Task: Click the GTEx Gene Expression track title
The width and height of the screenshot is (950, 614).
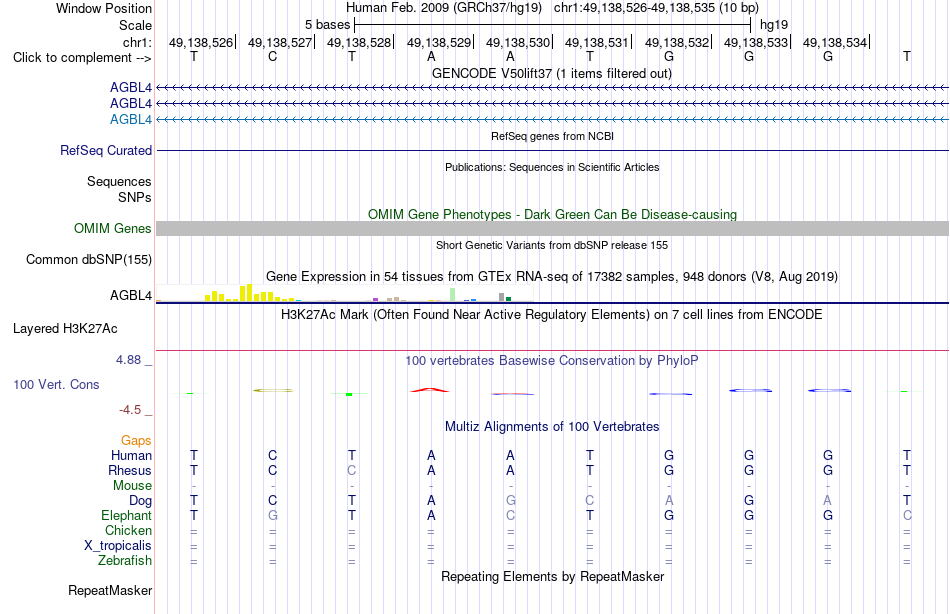Action: [552, 277]
